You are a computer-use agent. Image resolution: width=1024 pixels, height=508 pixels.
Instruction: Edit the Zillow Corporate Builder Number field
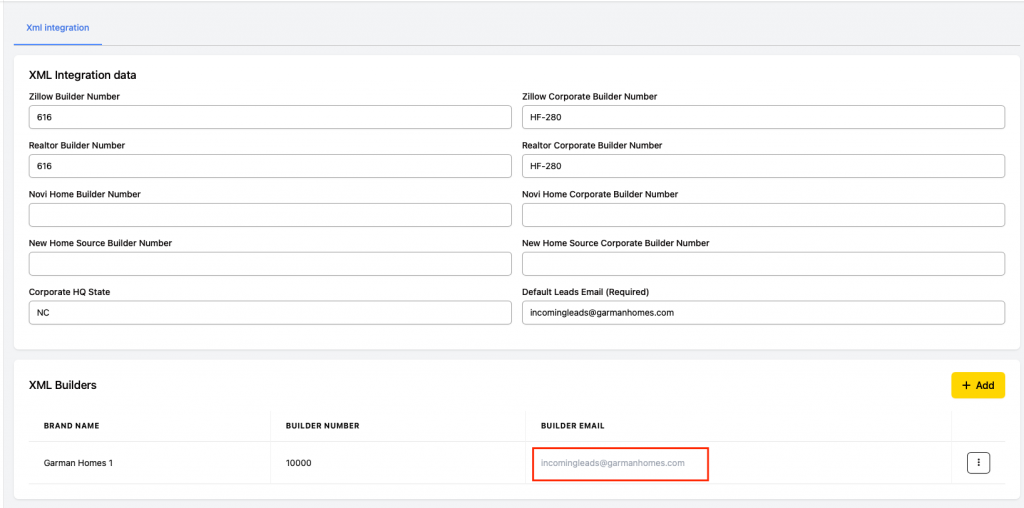tap(763, 118)
